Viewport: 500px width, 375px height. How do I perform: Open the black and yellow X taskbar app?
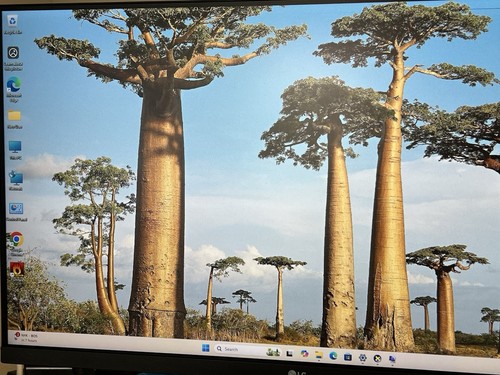tap(377, 358)
